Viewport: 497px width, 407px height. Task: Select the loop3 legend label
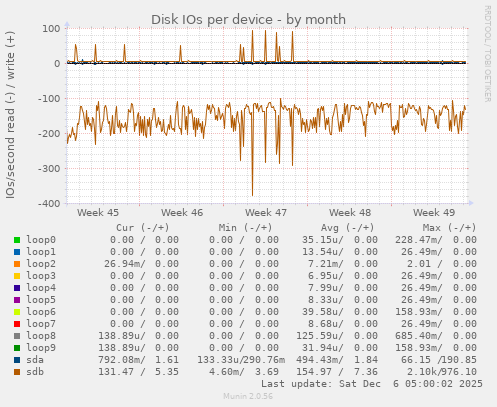[x=41, y=276]
